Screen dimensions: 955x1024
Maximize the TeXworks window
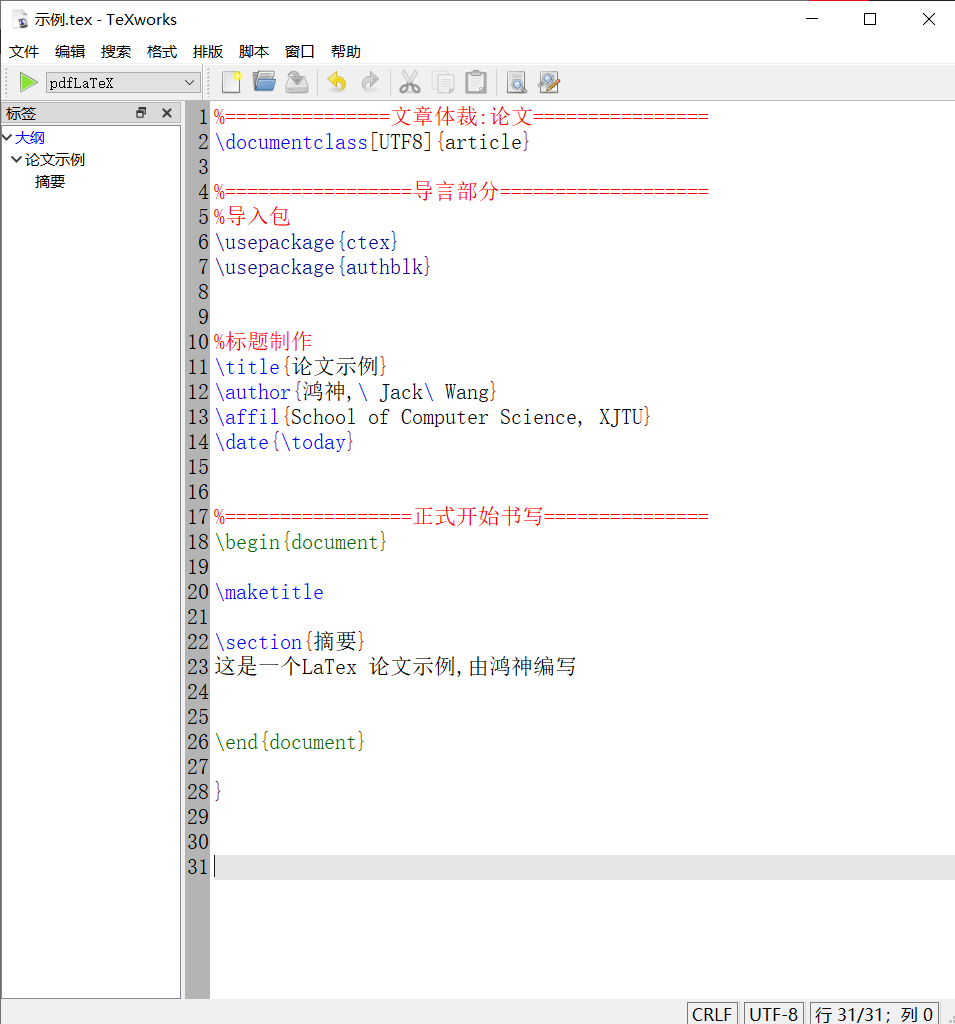coord(870,19)
